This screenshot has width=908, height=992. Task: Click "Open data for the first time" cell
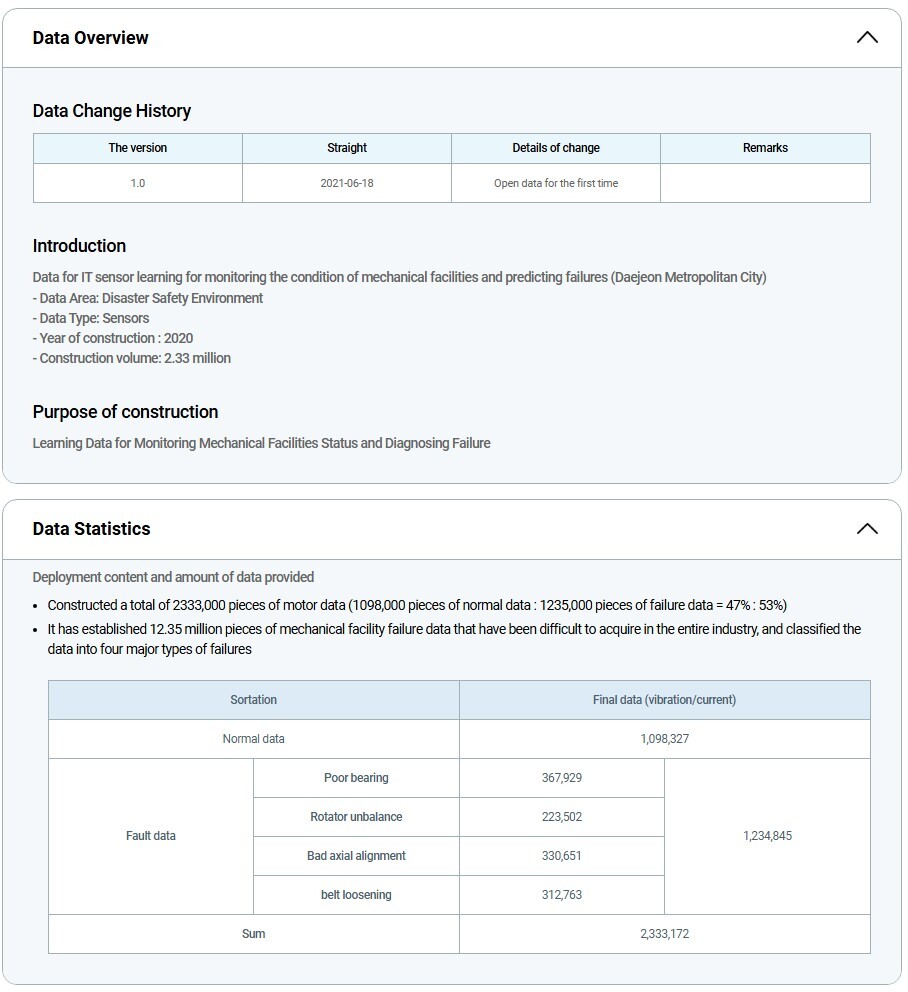coord(556,184)
